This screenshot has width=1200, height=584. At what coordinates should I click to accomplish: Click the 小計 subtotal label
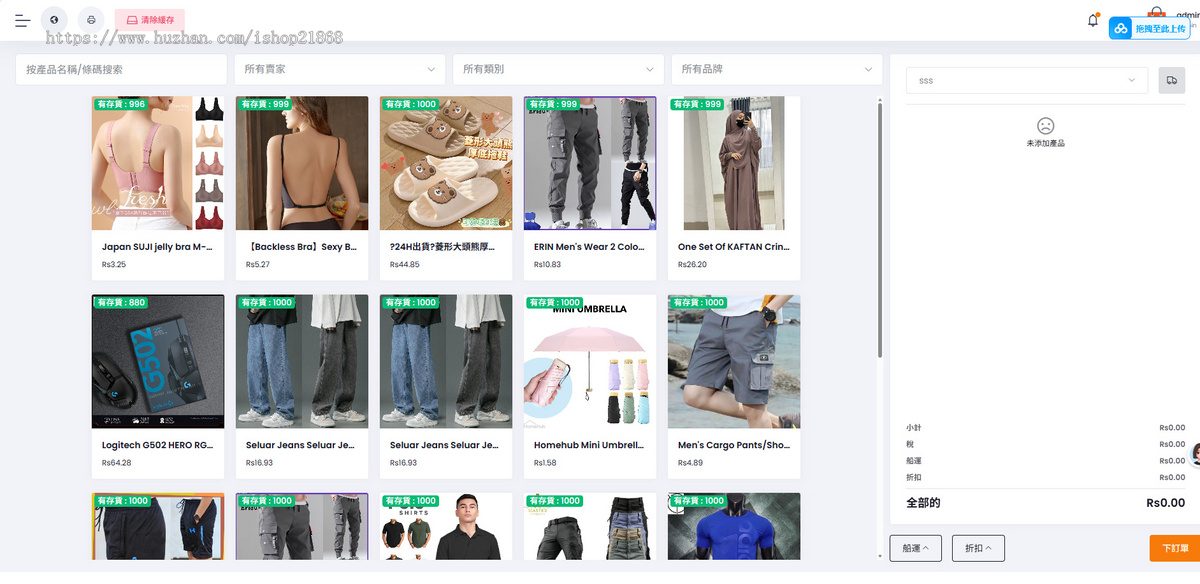(x=913, y=428)
